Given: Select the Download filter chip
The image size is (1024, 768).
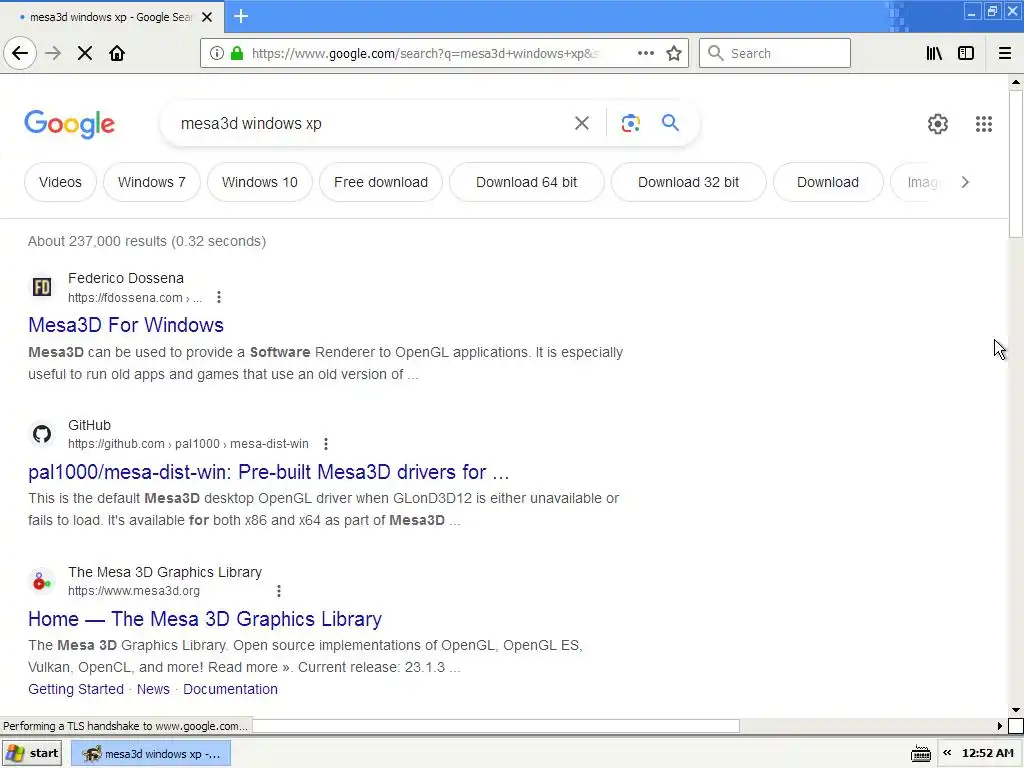Looking at the screenshot, I should point(827,182).
